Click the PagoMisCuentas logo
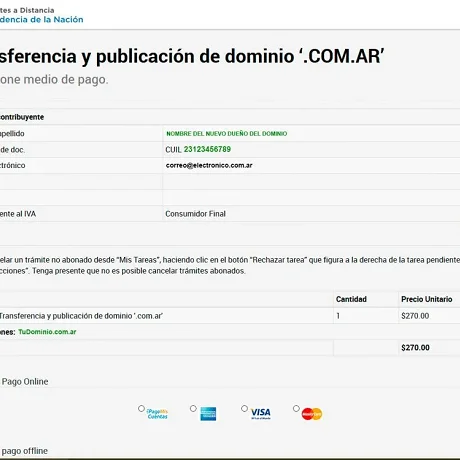The width and height of the screenshot is (460, 460). [x=157, y=414]
